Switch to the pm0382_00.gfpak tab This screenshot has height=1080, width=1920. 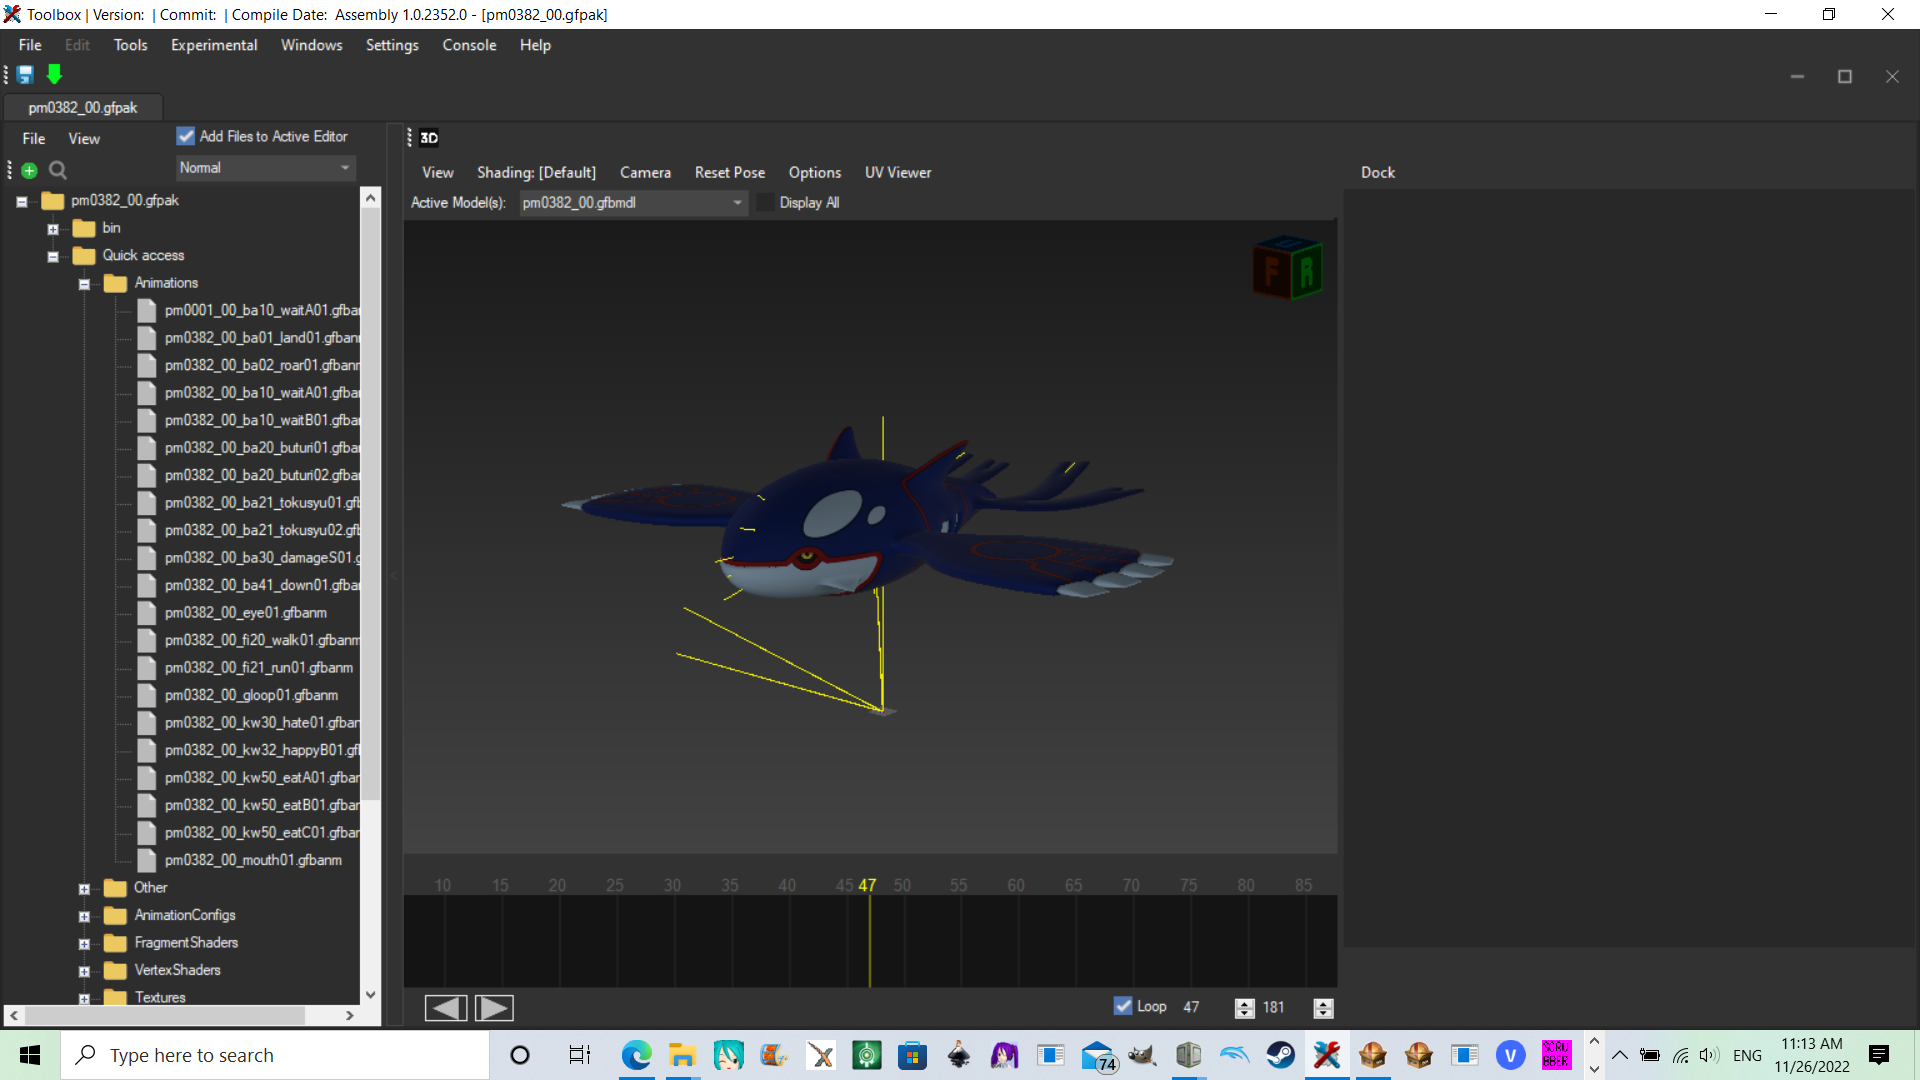83,107
